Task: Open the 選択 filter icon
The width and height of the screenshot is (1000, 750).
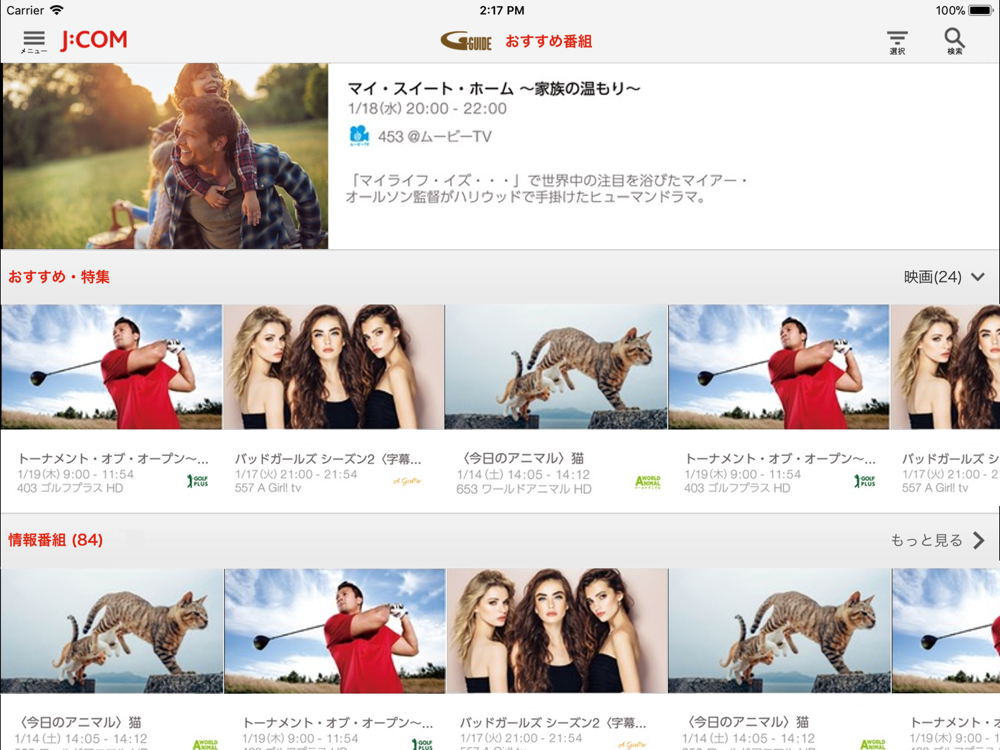Action: point(897,42)
